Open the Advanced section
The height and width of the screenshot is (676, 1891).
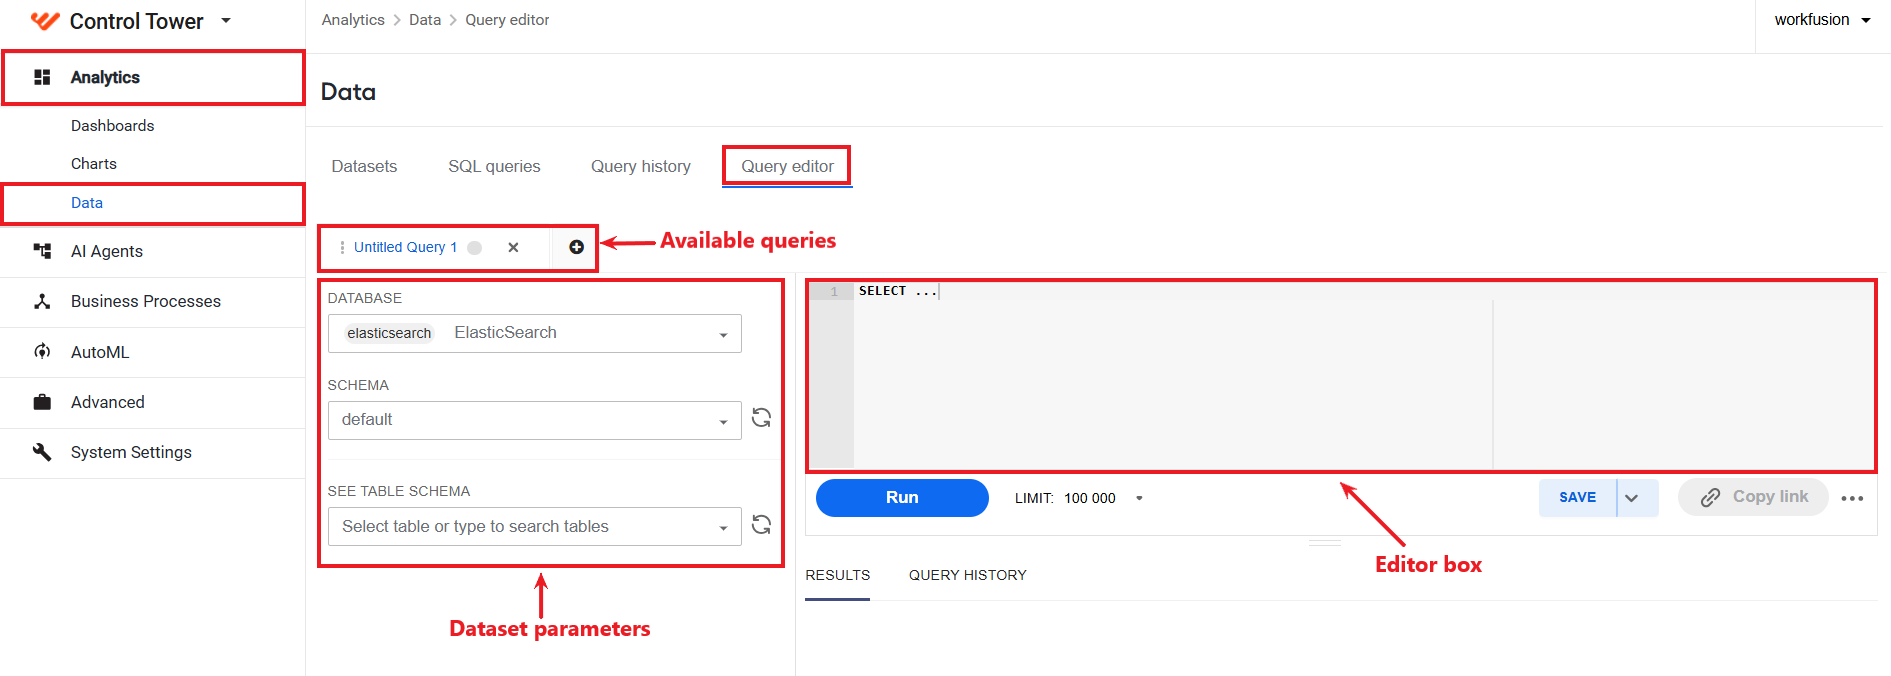pos(107,402)
